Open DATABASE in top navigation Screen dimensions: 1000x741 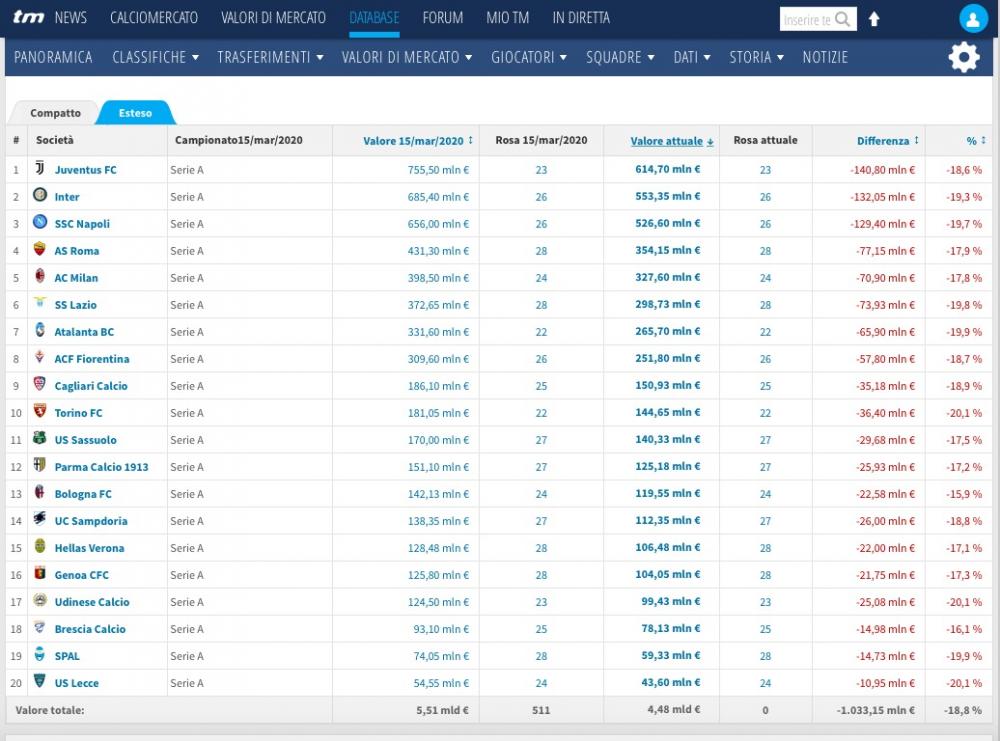[374, 18]
